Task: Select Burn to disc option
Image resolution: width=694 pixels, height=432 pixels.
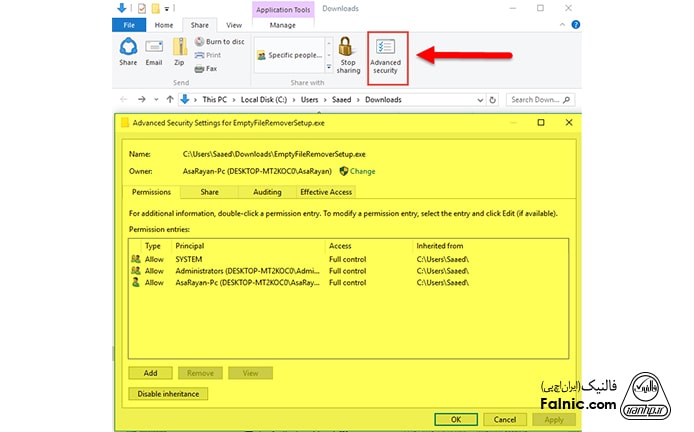Action: (218, 42)
